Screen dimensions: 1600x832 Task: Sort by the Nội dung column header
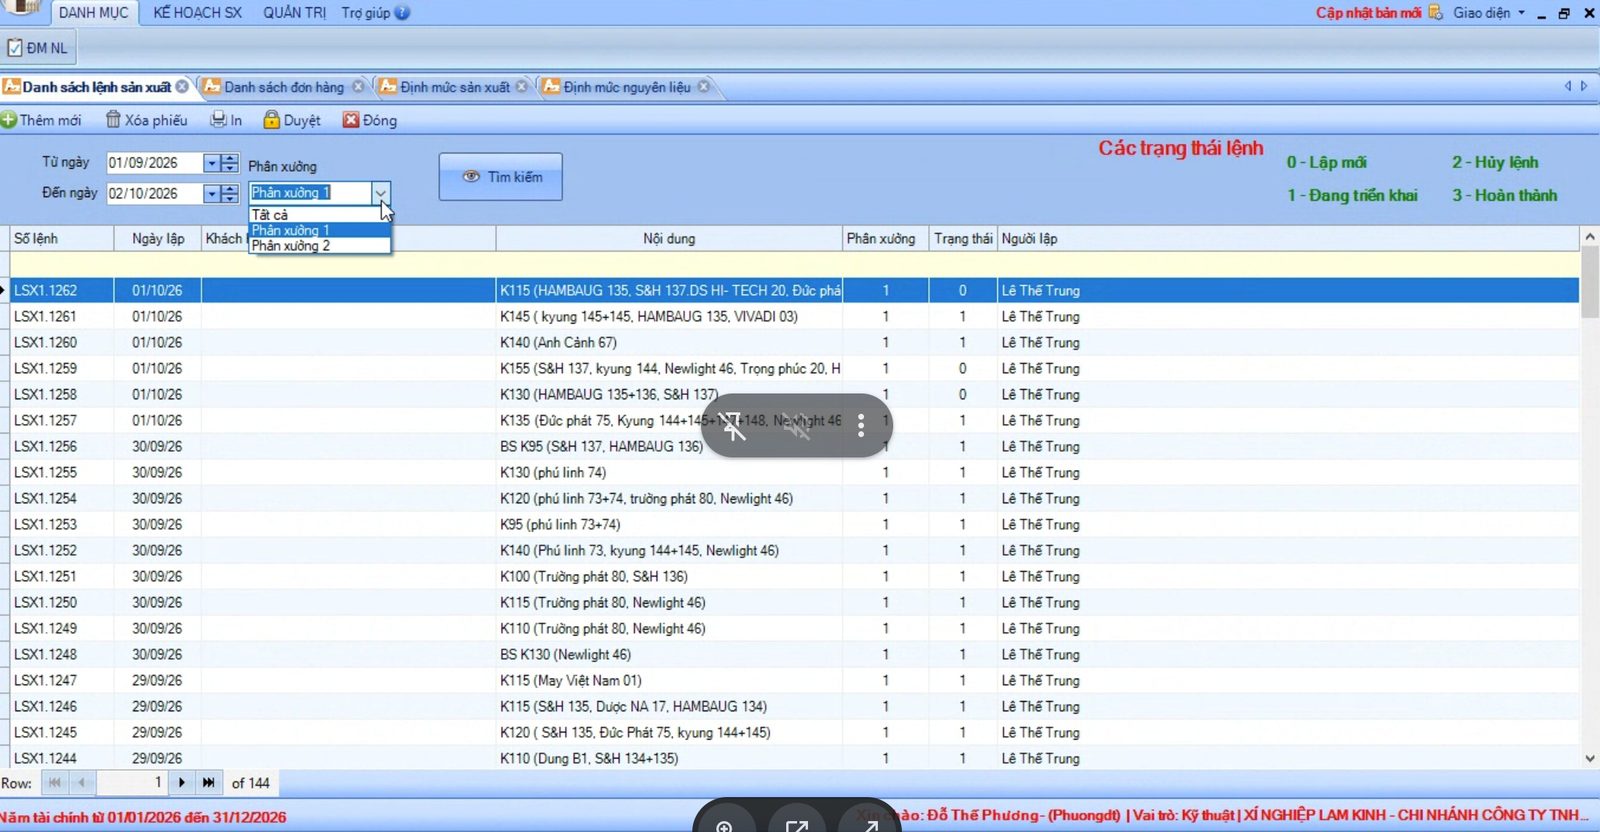click(x=669, y=239)
